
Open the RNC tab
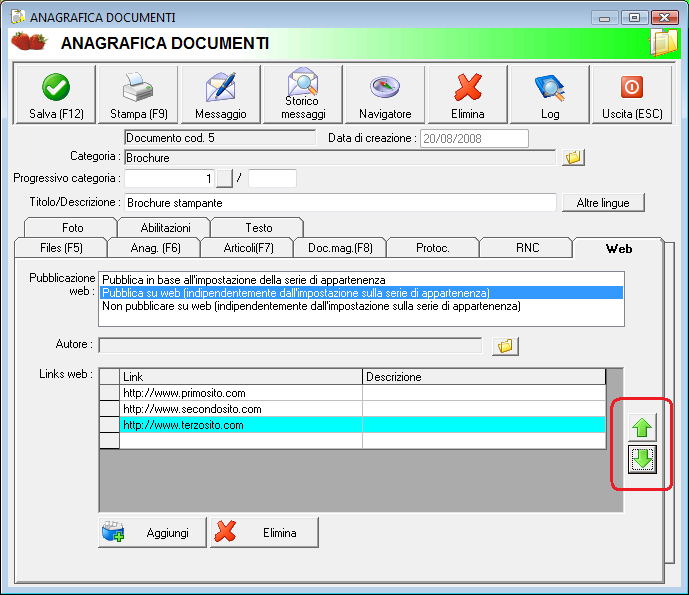[527, 248]
